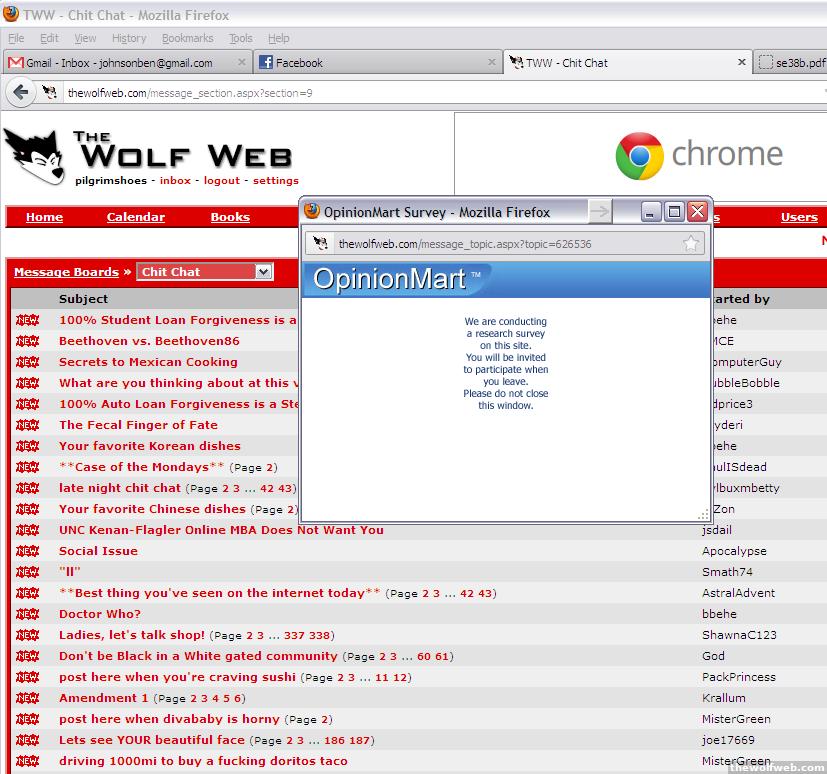The image size is (827, 774).
Task: Click the Chrome logo advertisement
Action: 698,155
